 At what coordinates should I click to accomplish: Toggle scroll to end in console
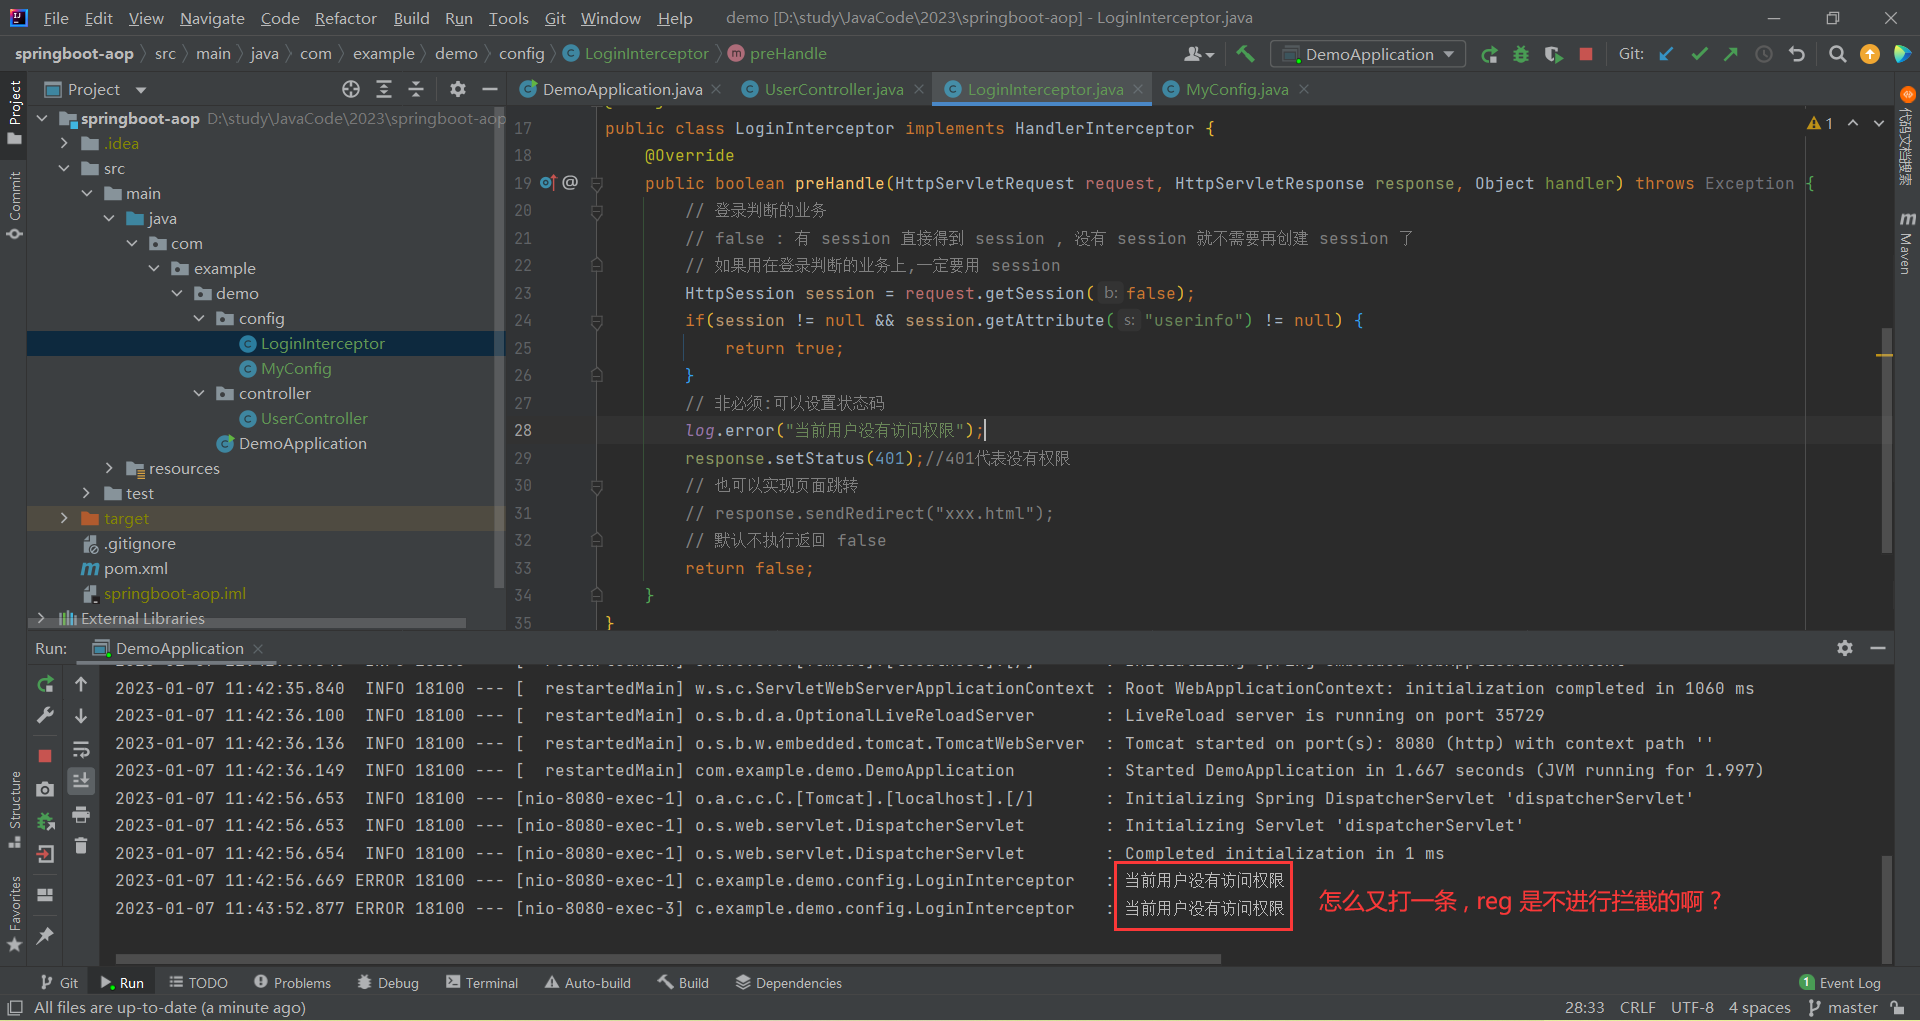pyautogui.click(x=81, y=781)
